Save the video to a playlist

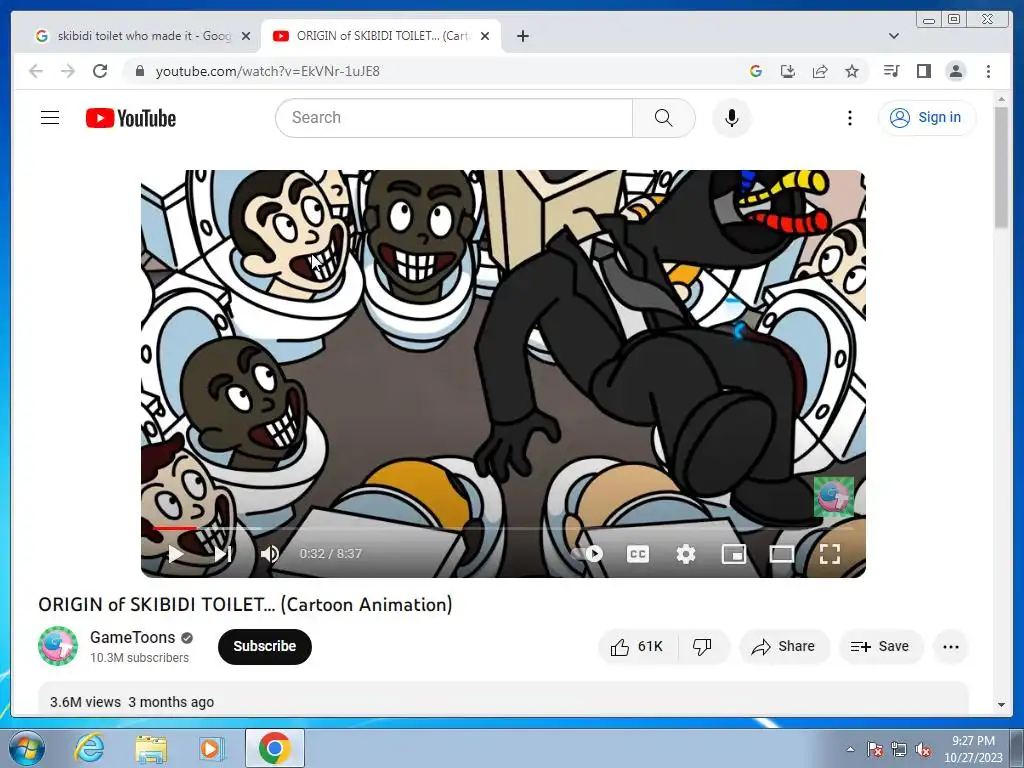880,647
